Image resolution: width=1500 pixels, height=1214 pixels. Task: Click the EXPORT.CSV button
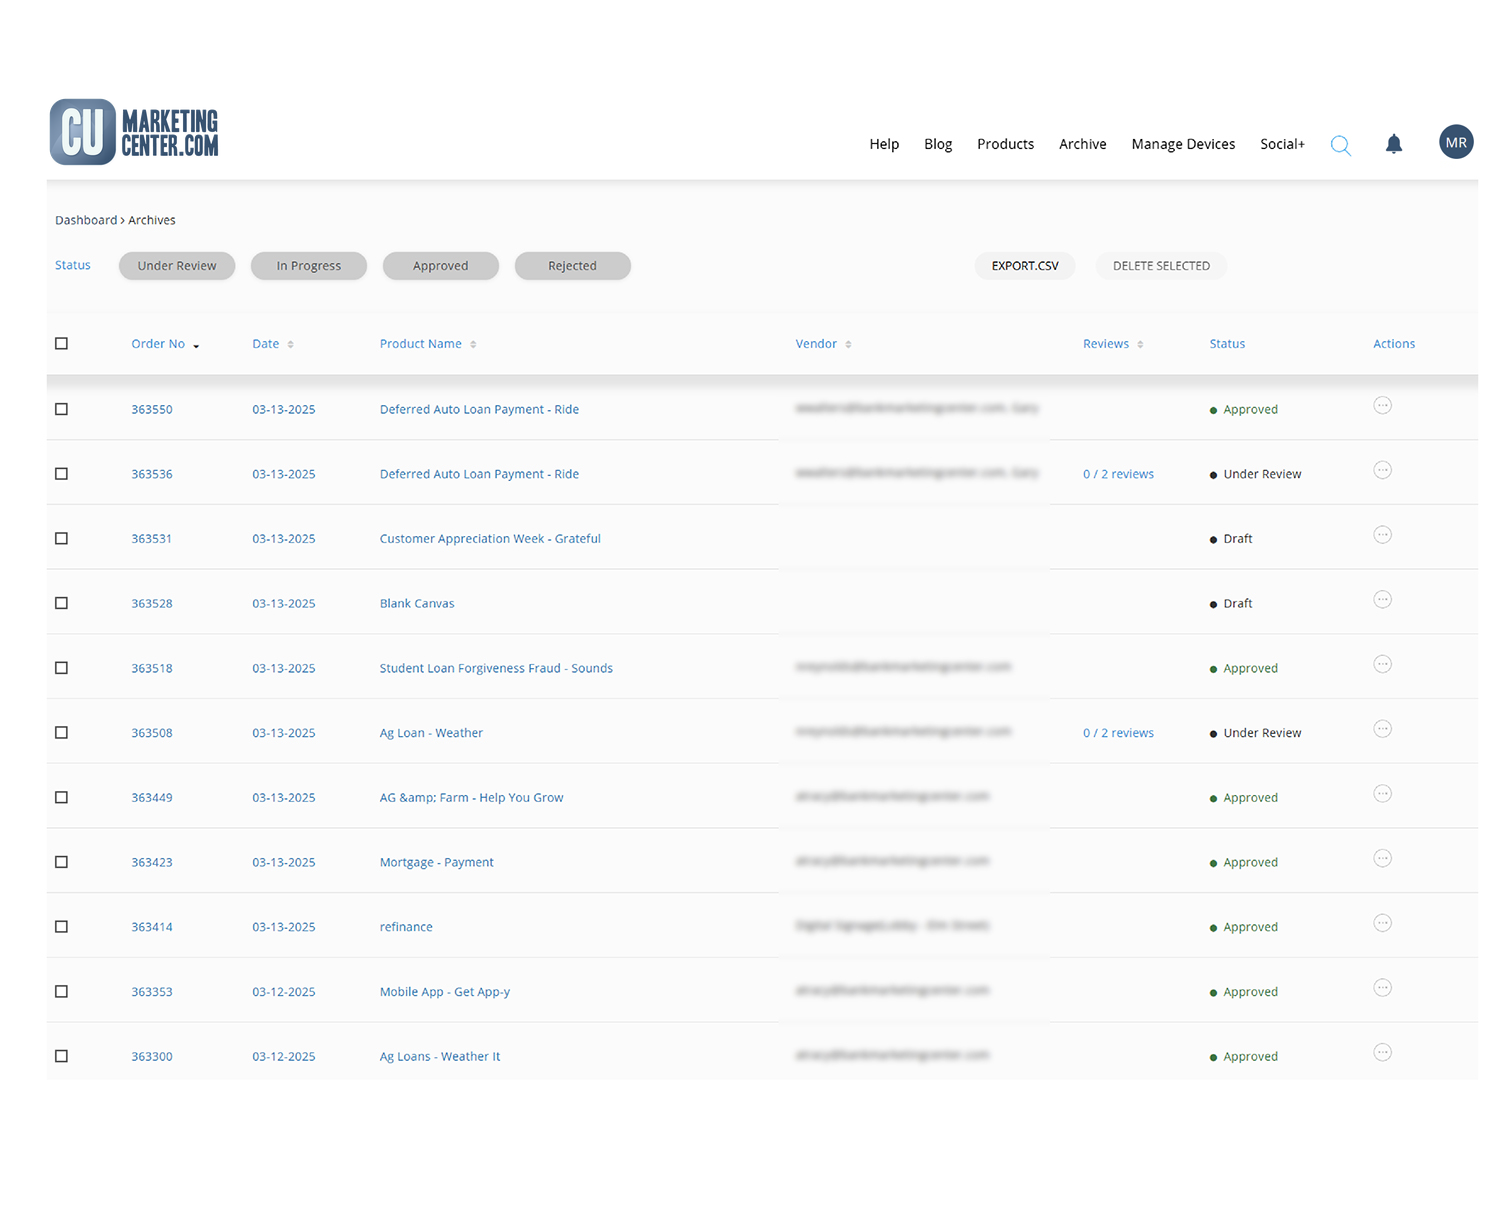coord(1024,265)
